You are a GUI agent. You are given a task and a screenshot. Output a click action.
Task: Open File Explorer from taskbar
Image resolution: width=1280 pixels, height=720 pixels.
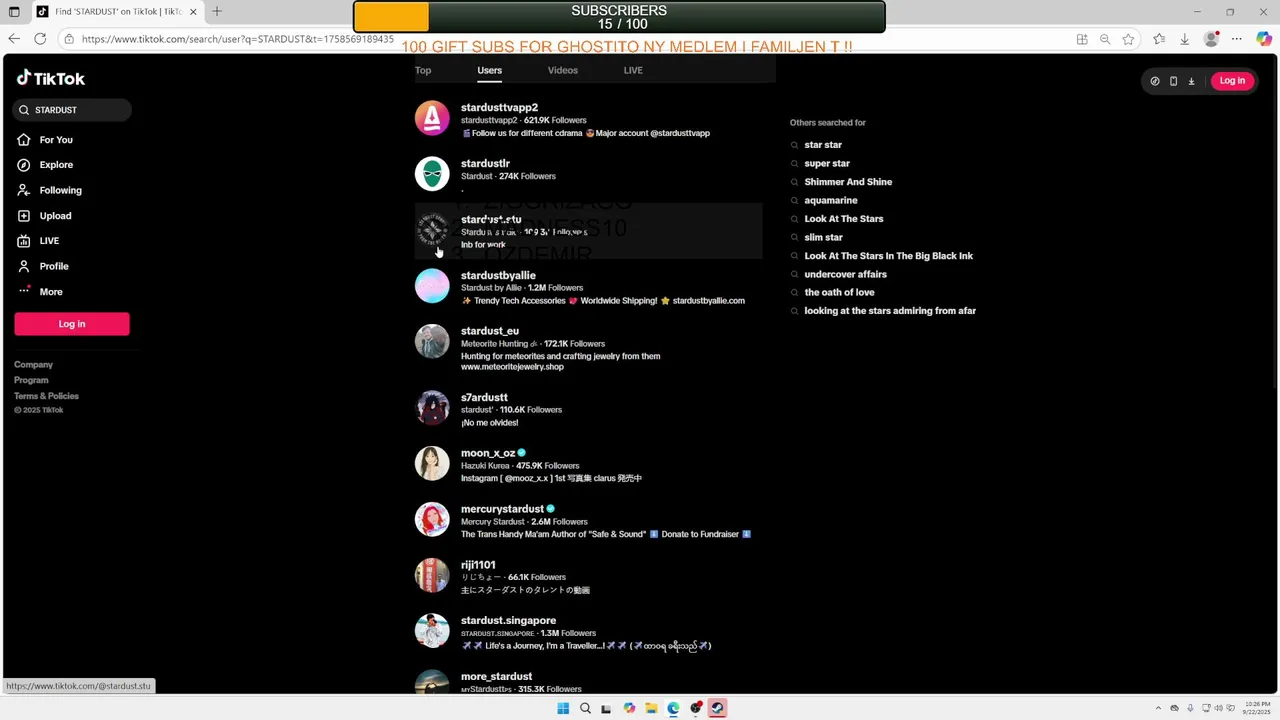coord(651,708)
